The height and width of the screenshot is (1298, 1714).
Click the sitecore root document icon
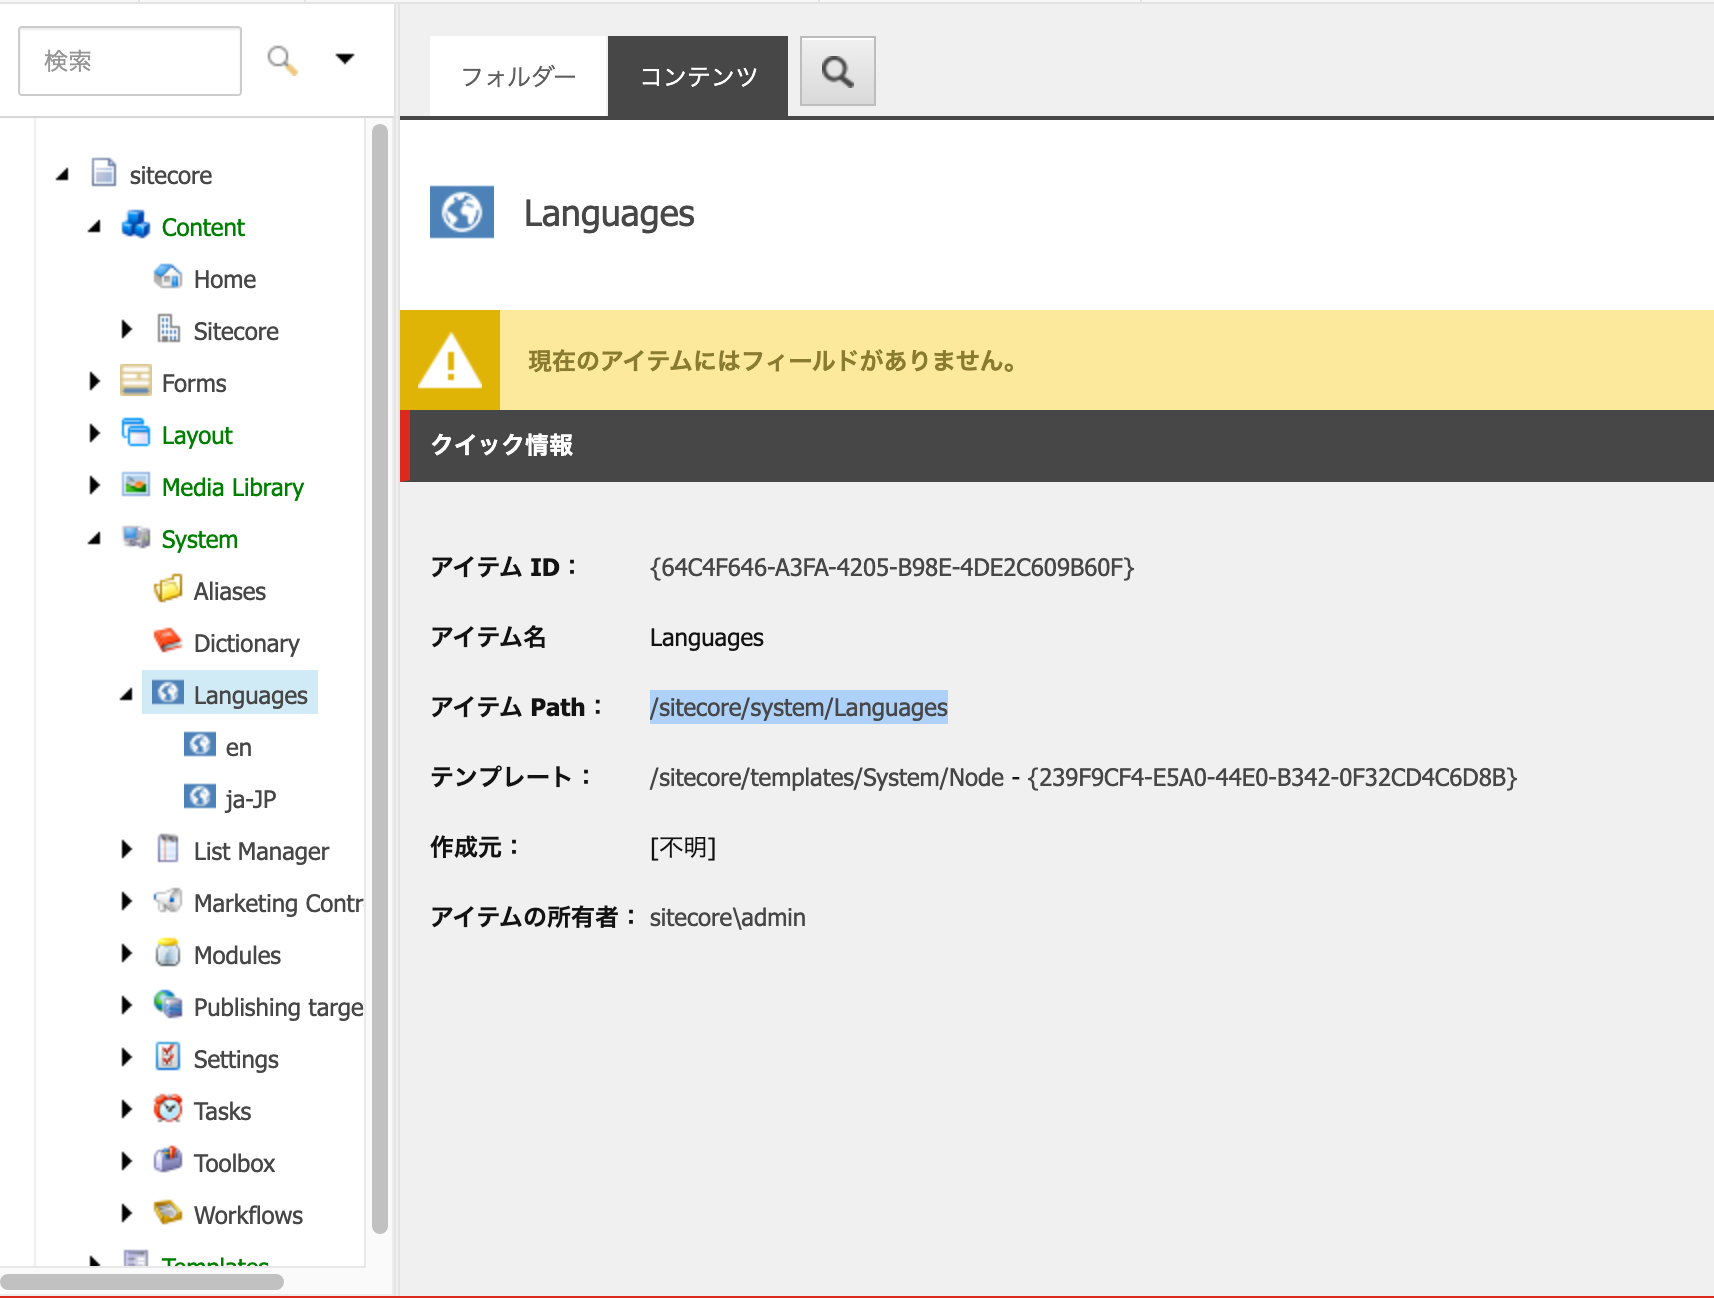click(x=104, y=173)
